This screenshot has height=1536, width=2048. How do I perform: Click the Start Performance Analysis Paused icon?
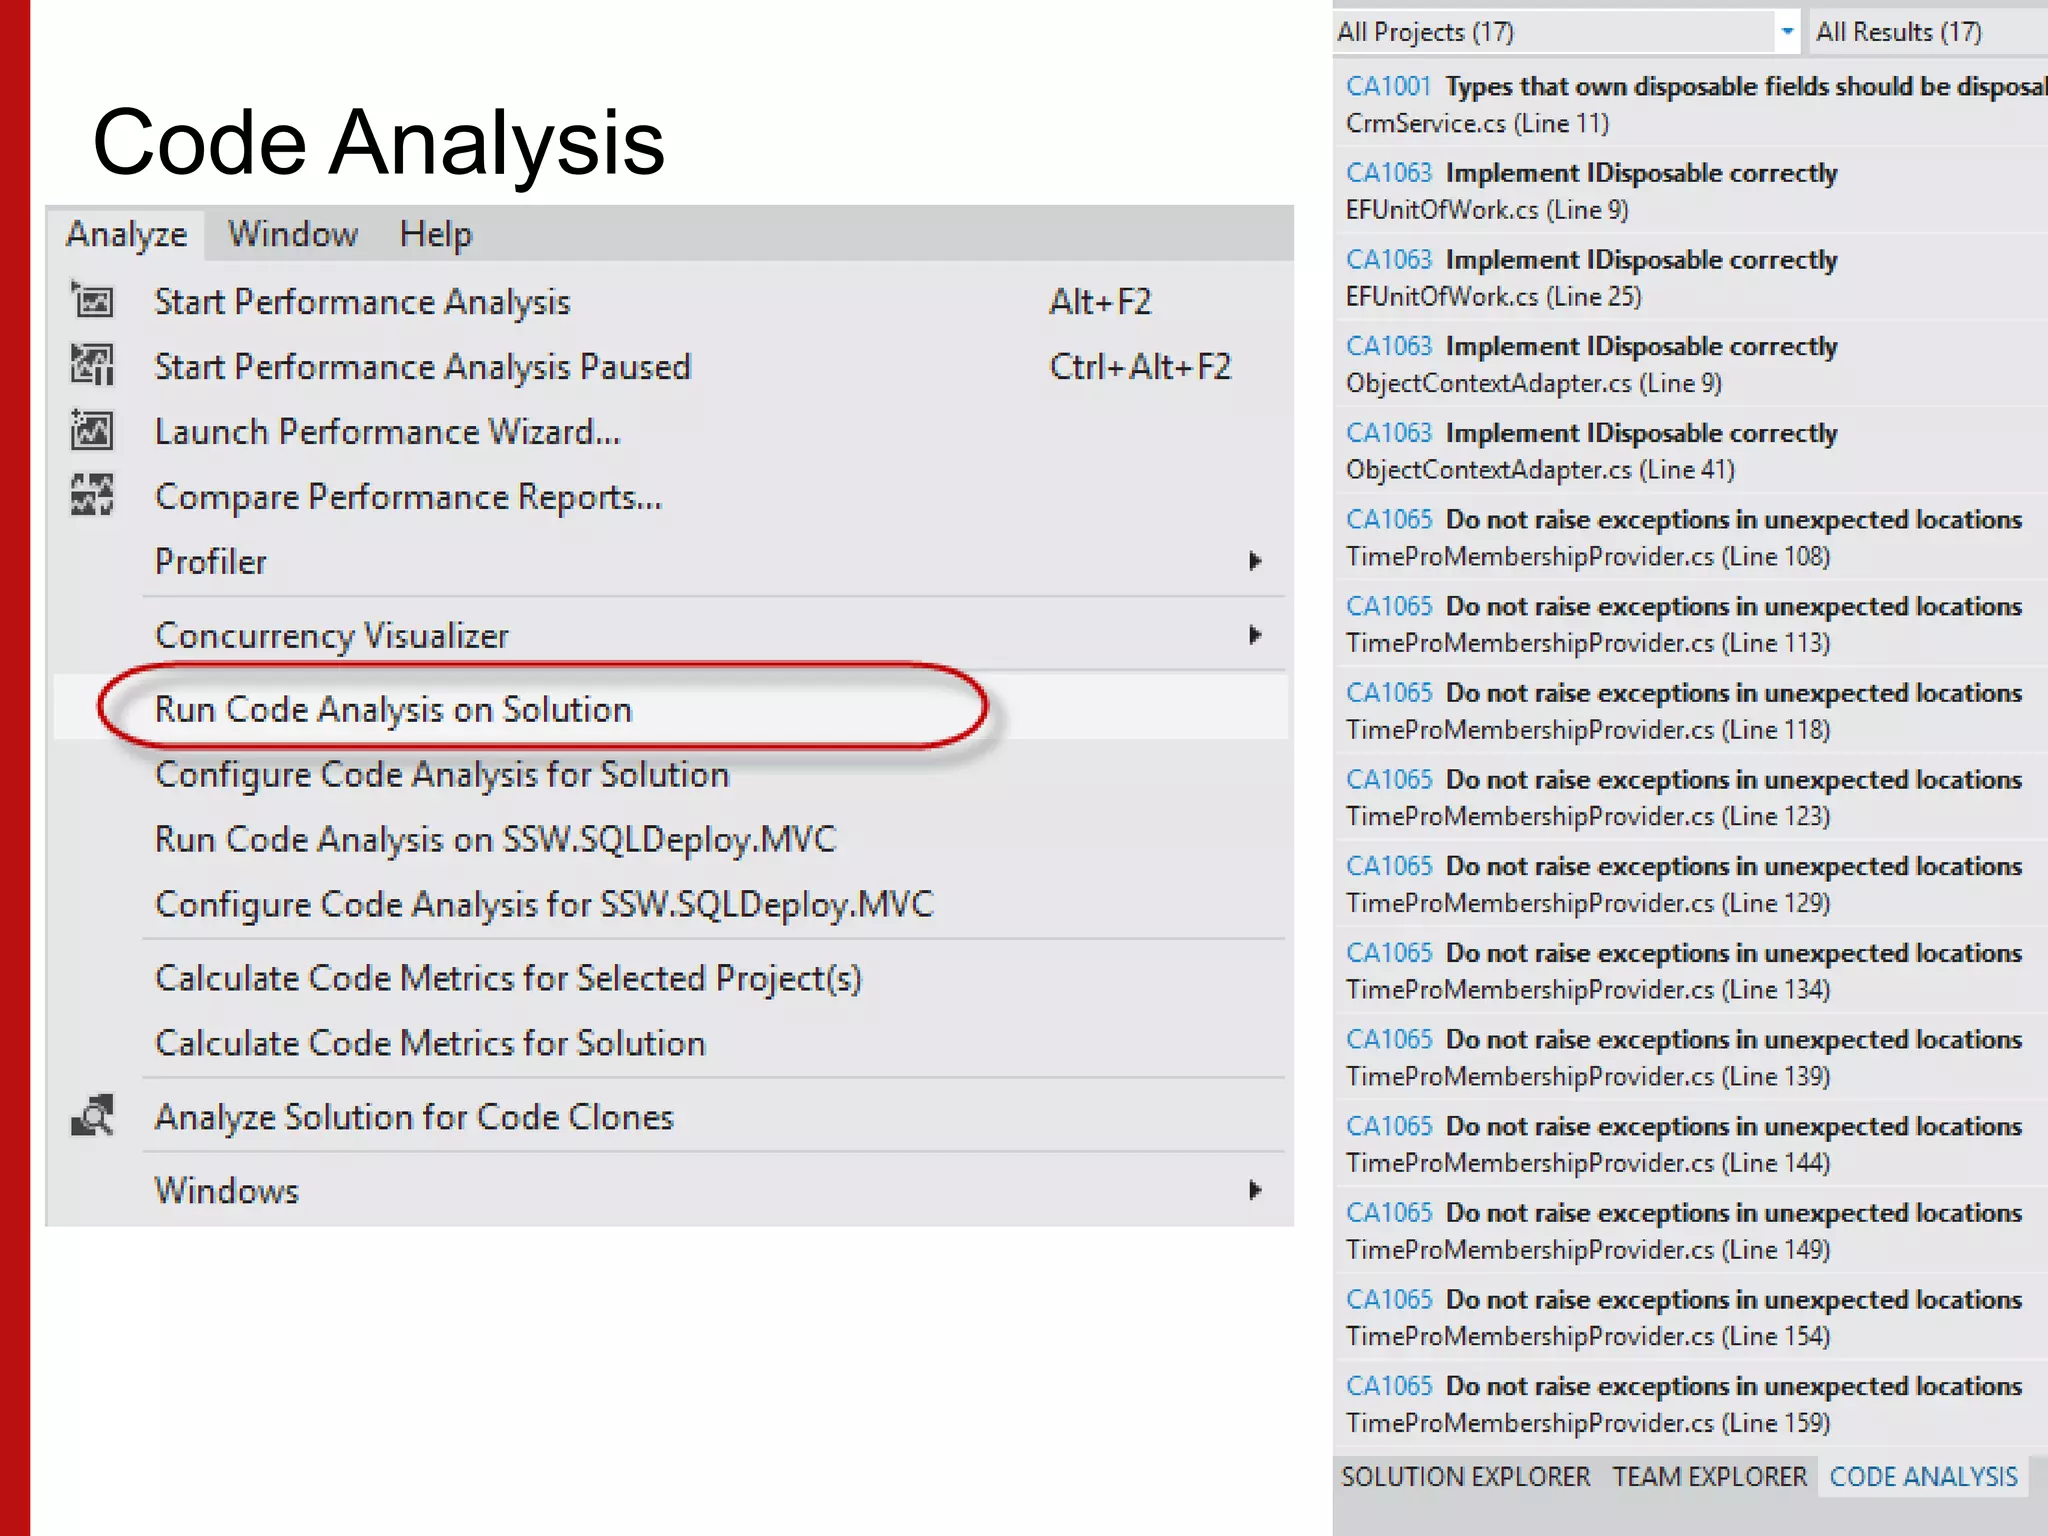click(x=92, y=365)
